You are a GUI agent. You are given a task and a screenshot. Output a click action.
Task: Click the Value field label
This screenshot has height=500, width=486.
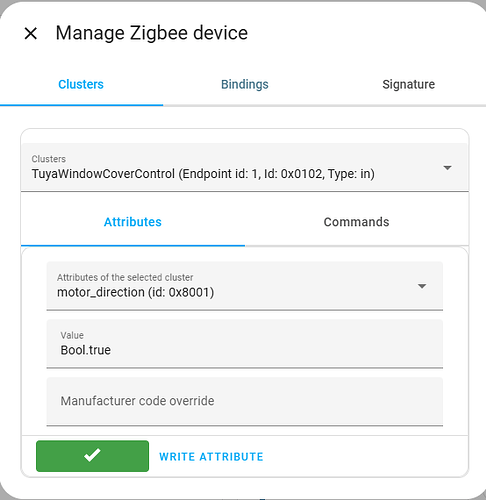pyautogui.click(x=72, y=335)
